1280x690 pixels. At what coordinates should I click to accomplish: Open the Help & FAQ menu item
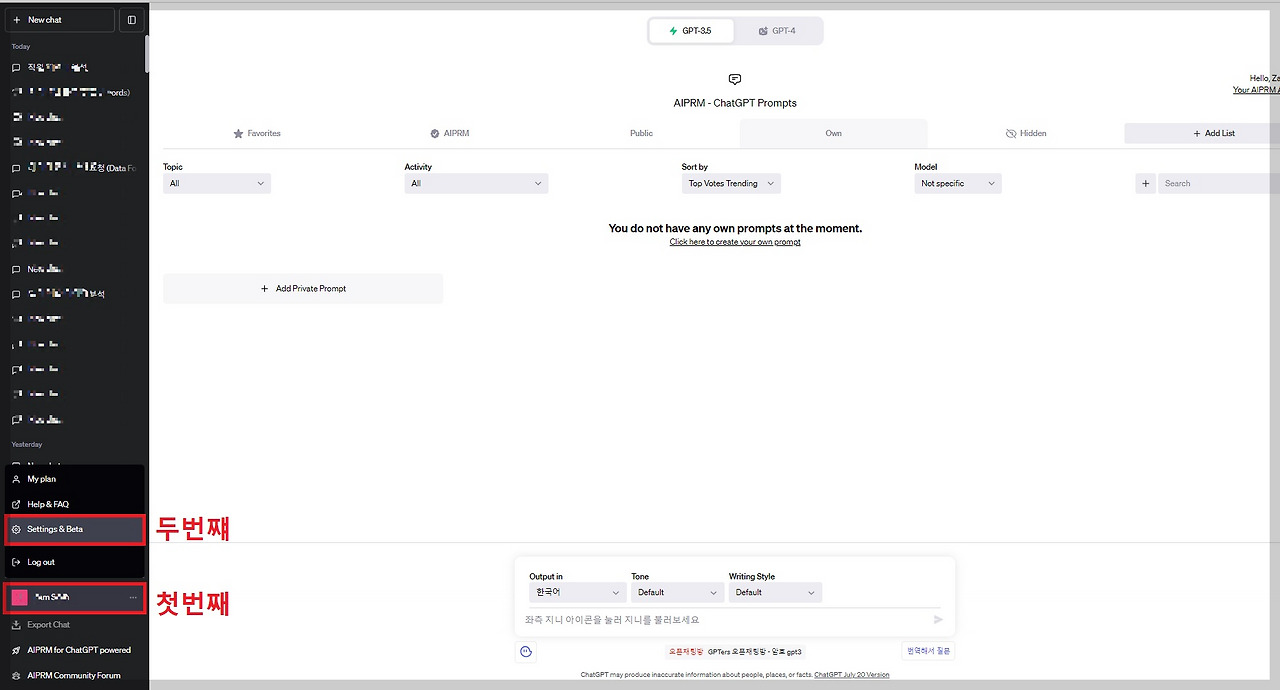coord(75,505)
